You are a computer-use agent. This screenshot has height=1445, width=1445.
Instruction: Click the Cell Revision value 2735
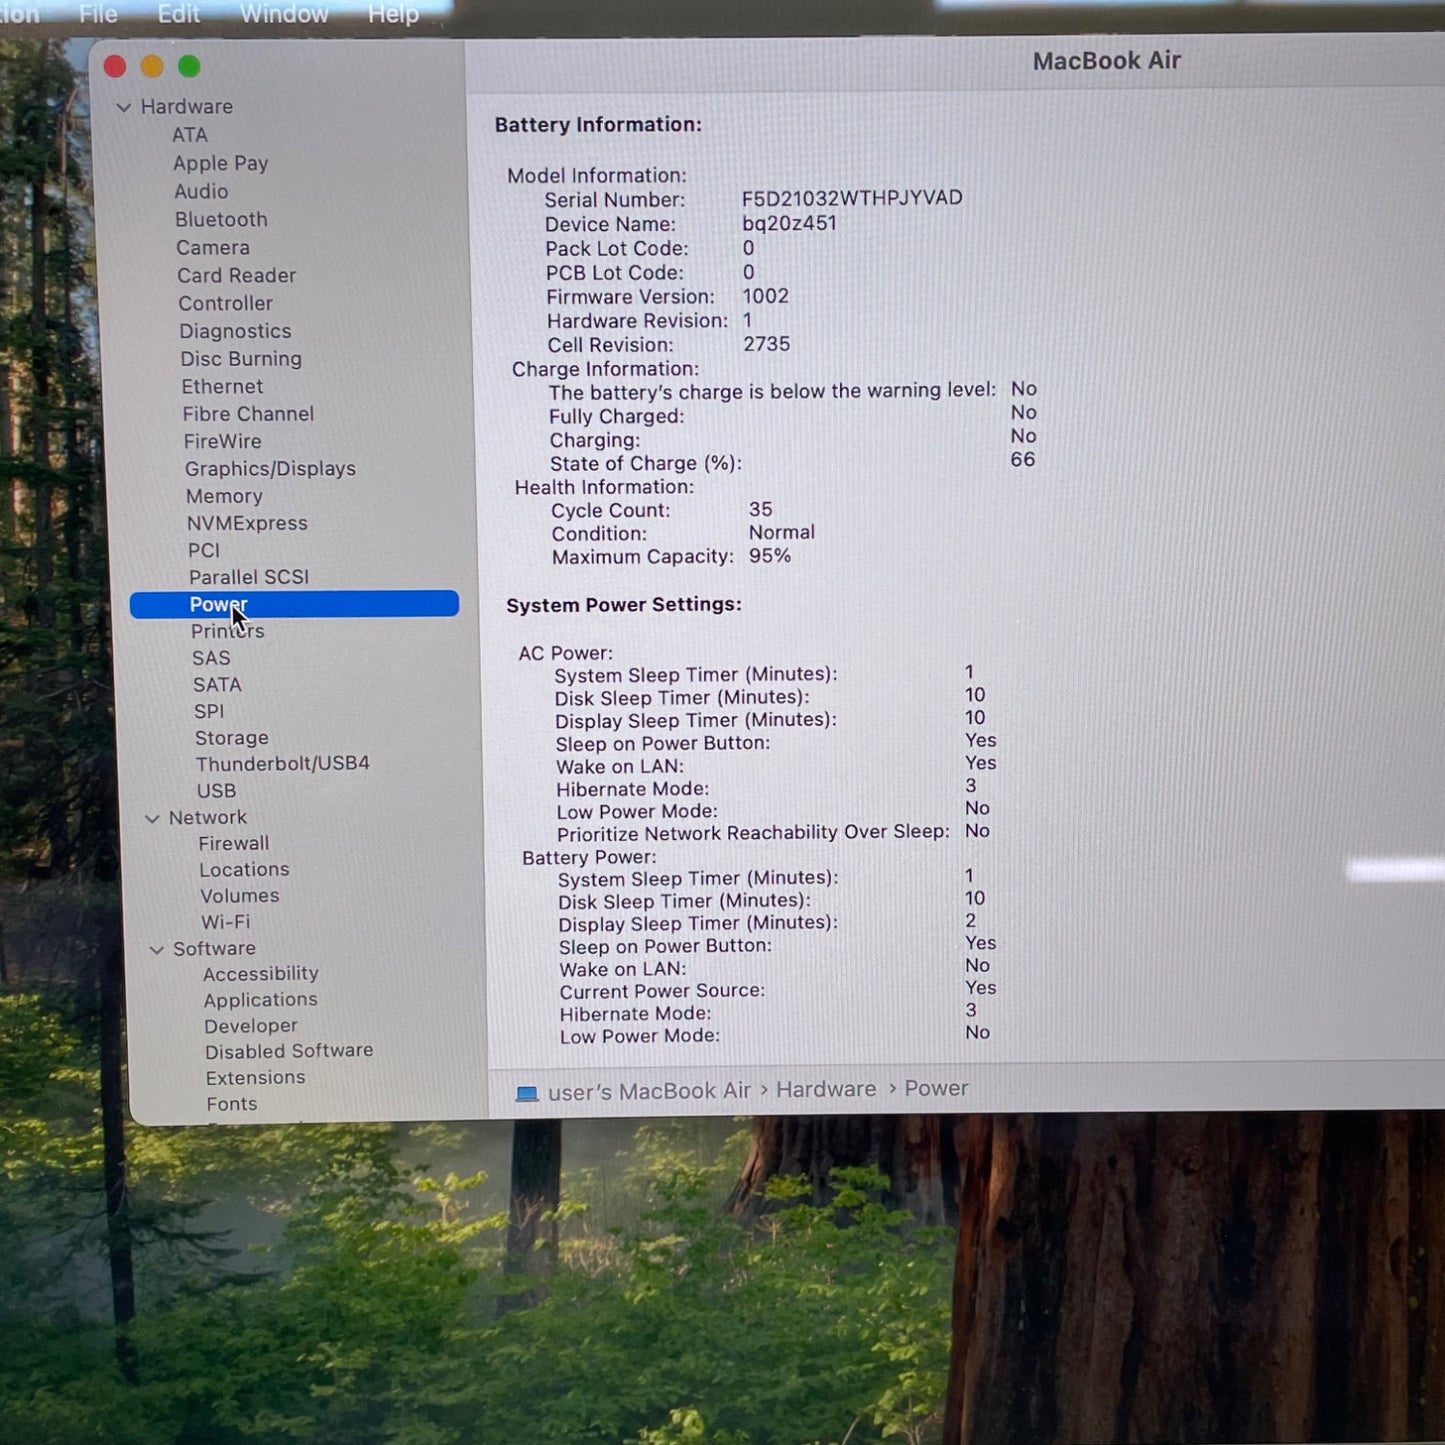(x=767, y=344)
